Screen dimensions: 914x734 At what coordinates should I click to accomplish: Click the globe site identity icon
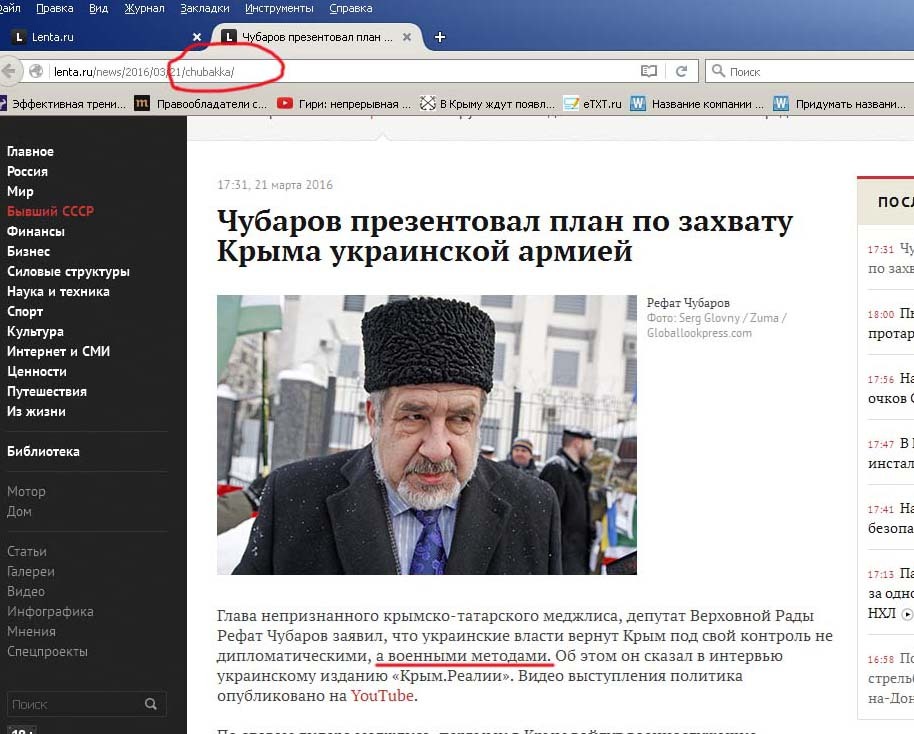37,71
